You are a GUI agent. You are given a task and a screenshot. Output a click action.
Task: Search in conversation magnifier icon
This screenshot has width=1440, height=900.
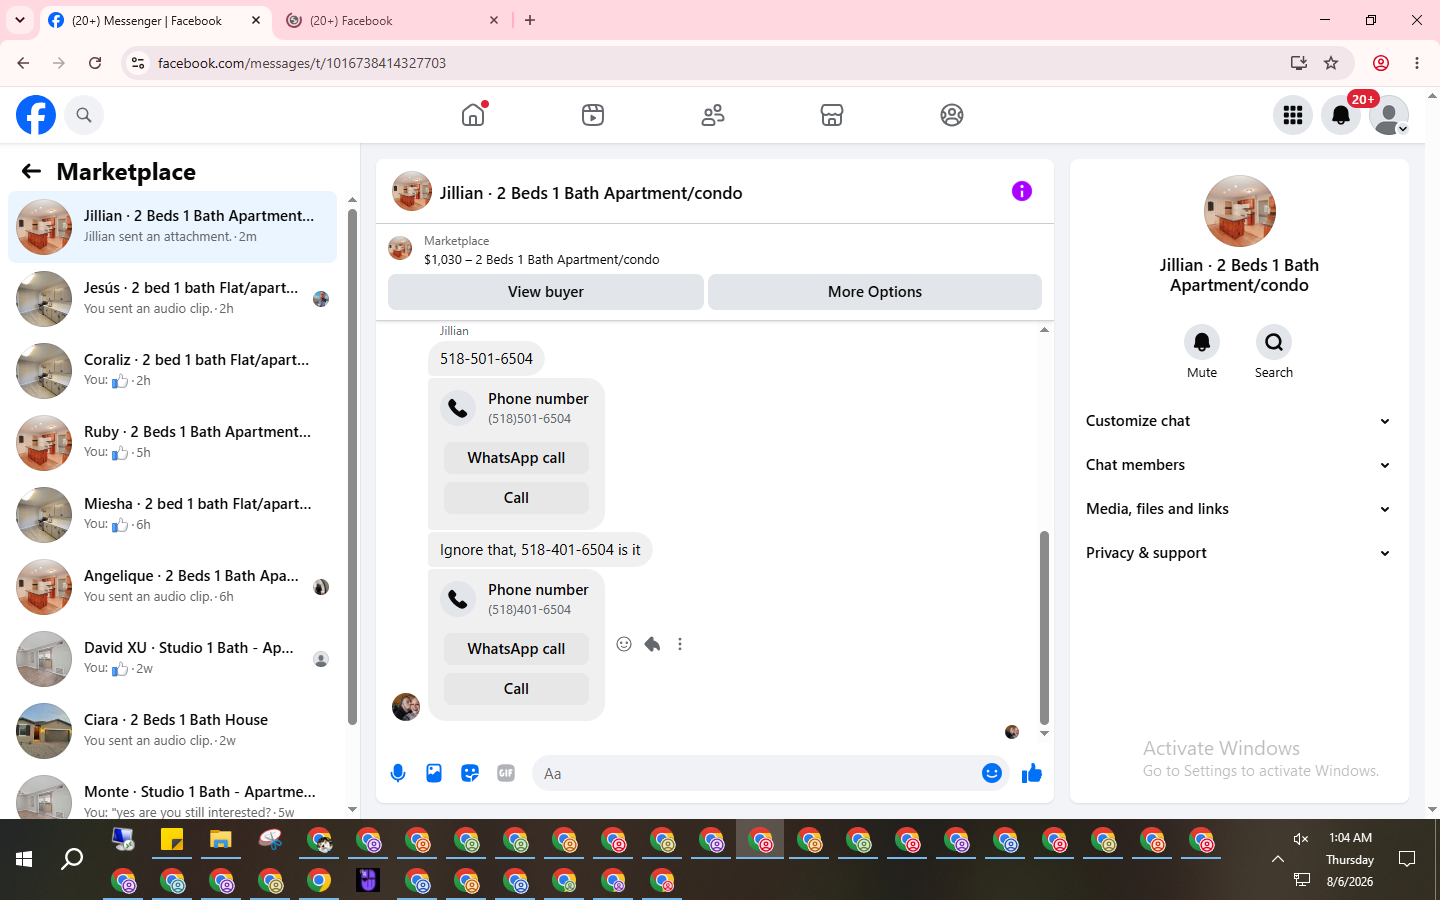click(1274, 342)
